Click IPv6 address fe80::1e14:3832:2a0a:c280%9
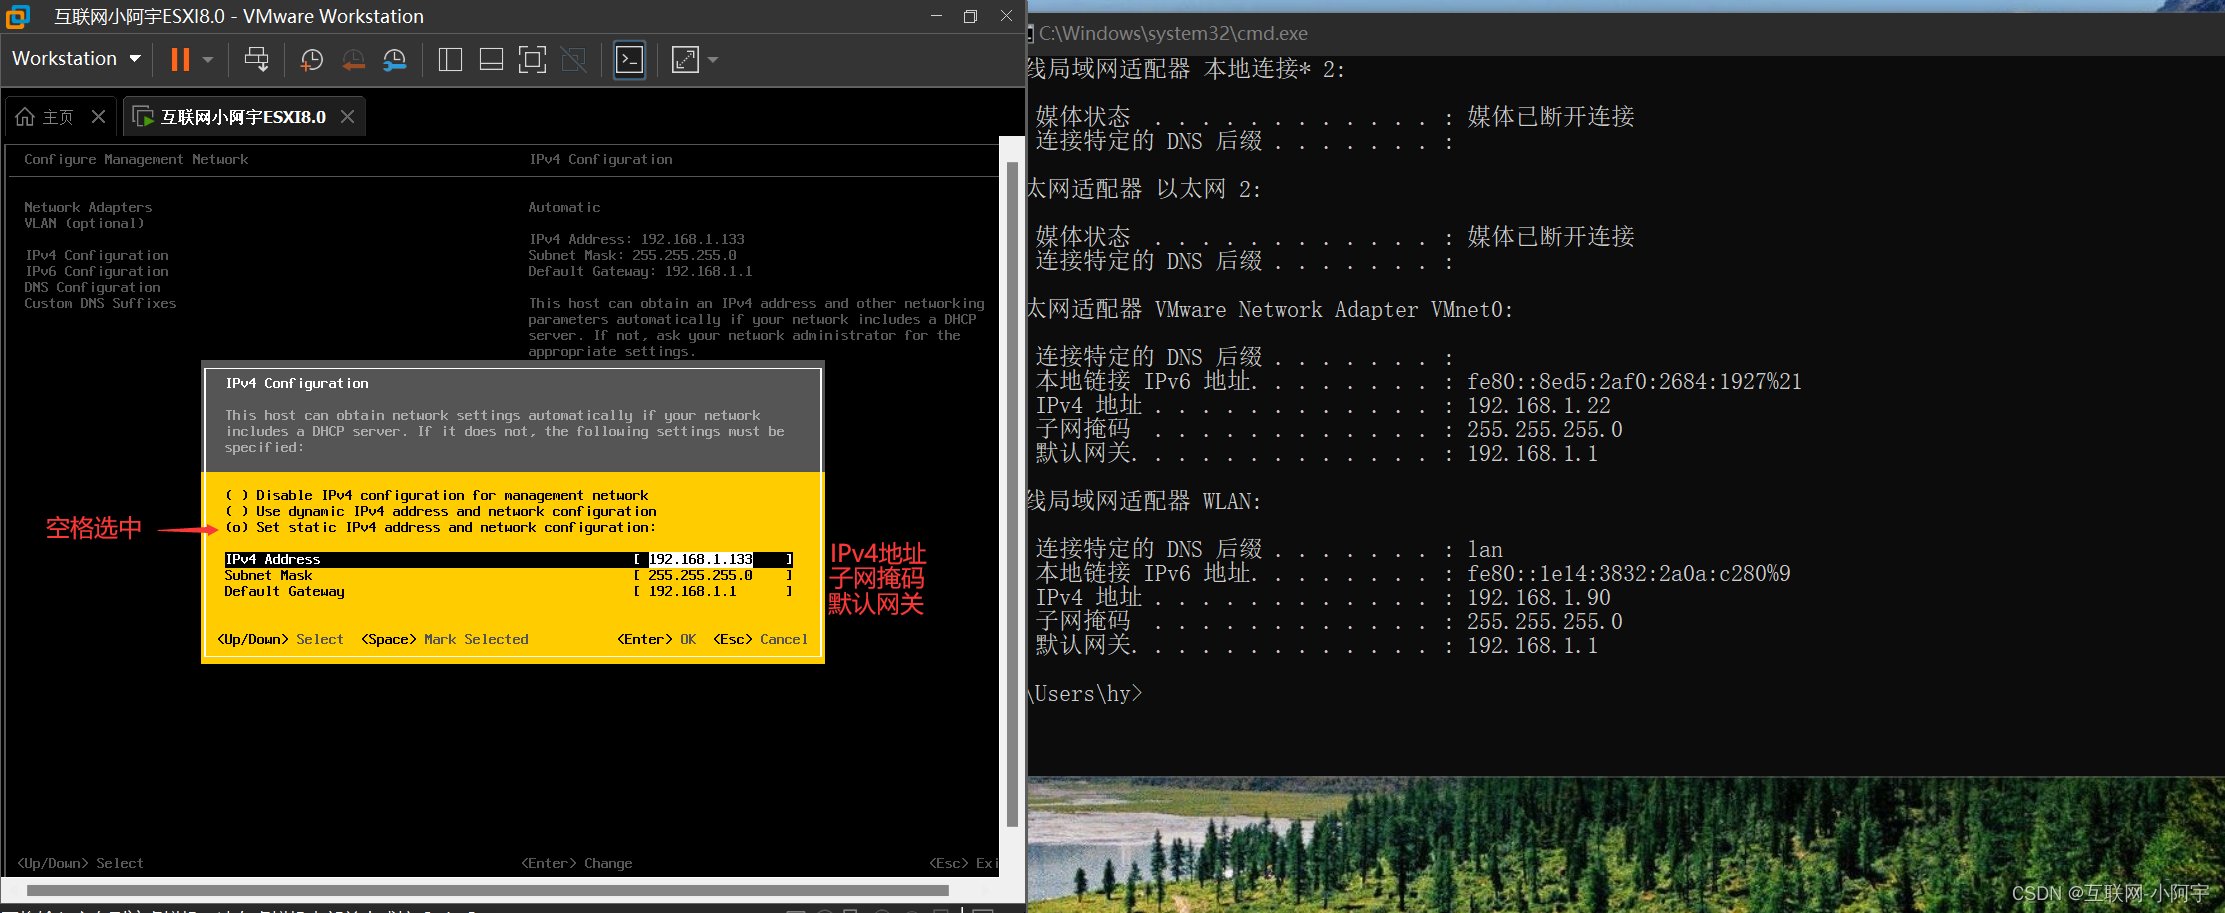This screenshot has height=913, width=2225. point(1628,573)
